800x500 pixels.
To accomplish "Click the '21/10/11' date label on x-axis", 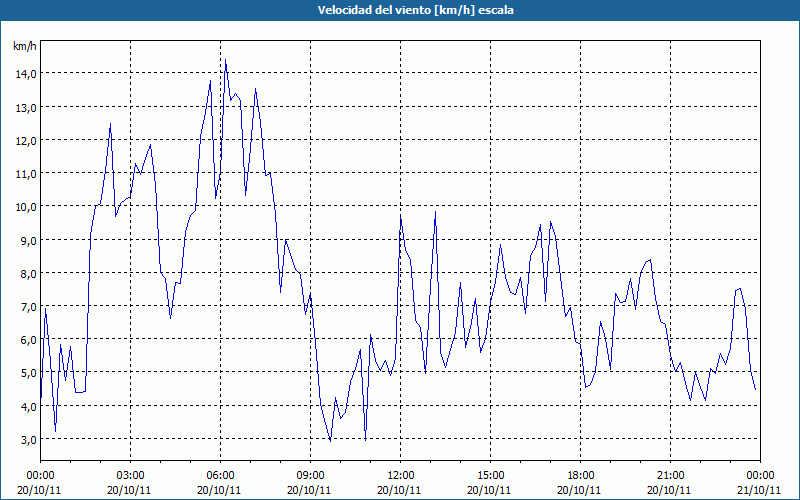I will coord(760,490).
